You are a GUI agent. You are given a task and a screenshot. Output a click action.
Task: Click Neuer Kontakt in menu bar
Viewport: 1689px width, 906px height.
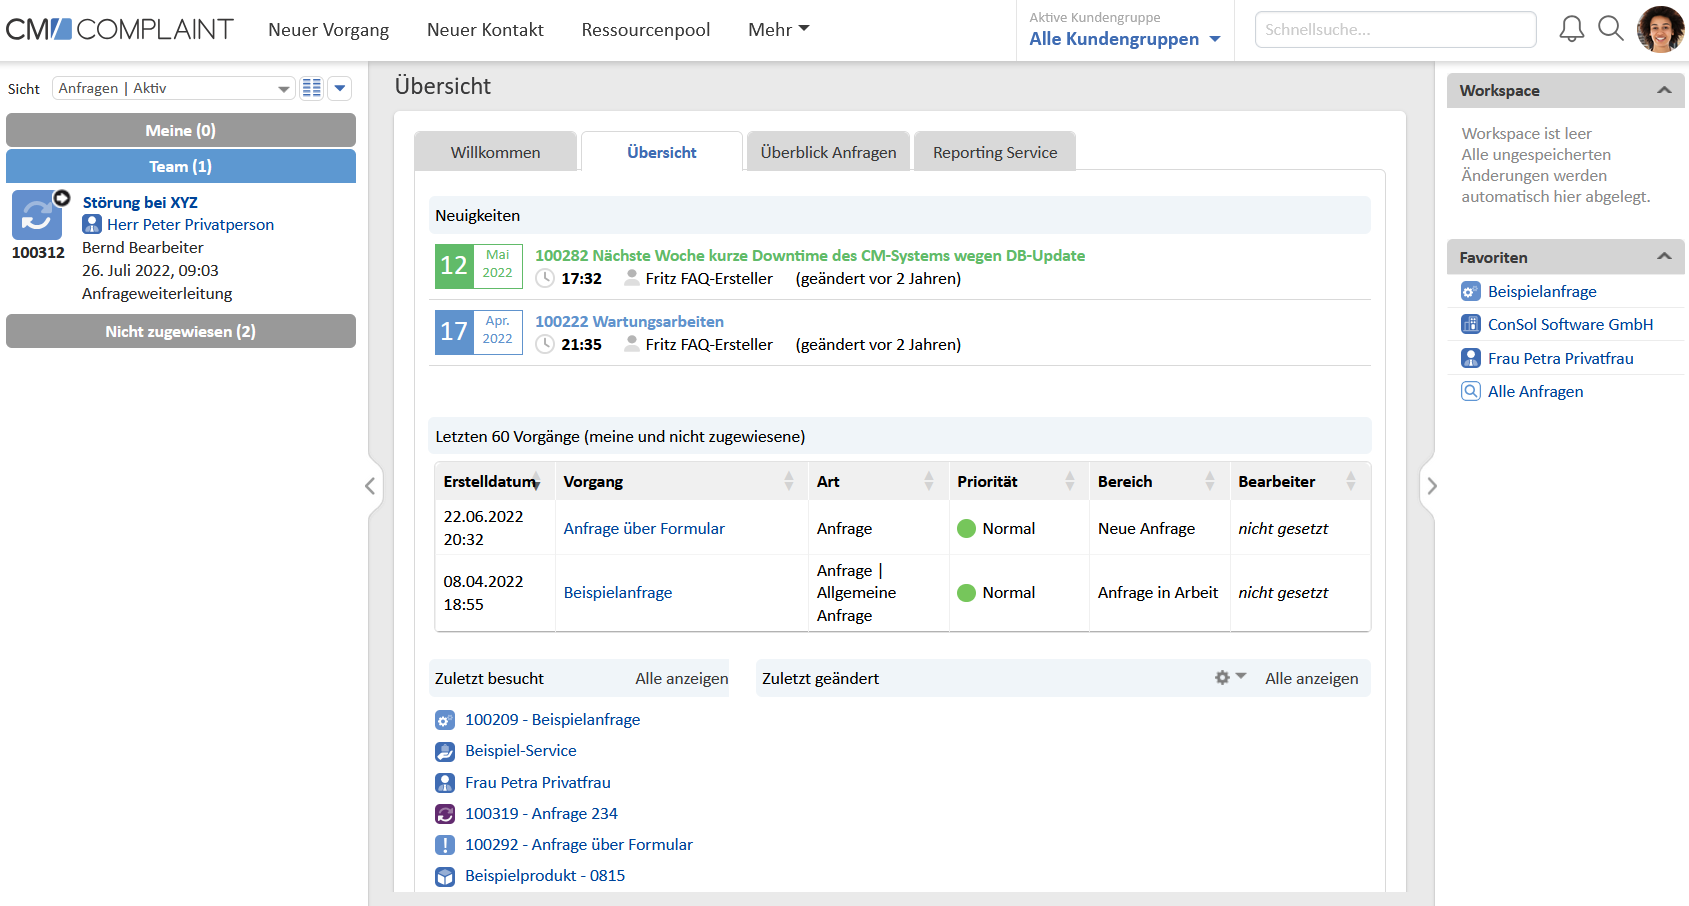[x=485, y=30]
